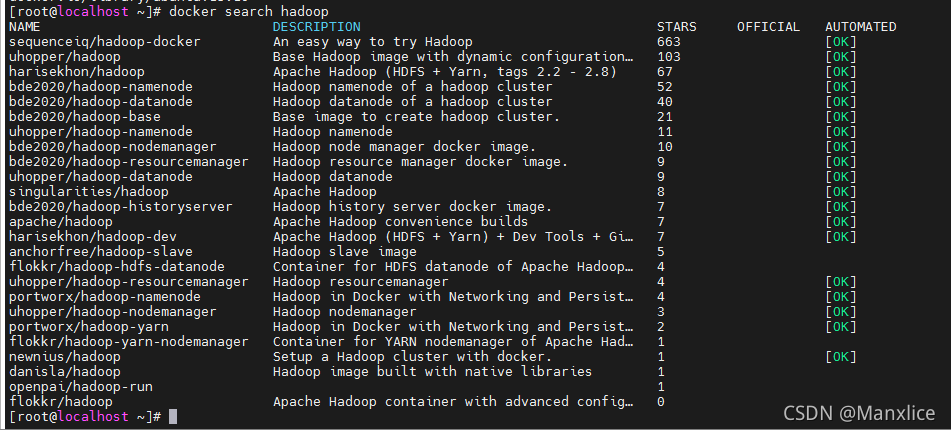The image size is (951, 432).
Task: Click the NAME column header
Action: coord(24,27)
